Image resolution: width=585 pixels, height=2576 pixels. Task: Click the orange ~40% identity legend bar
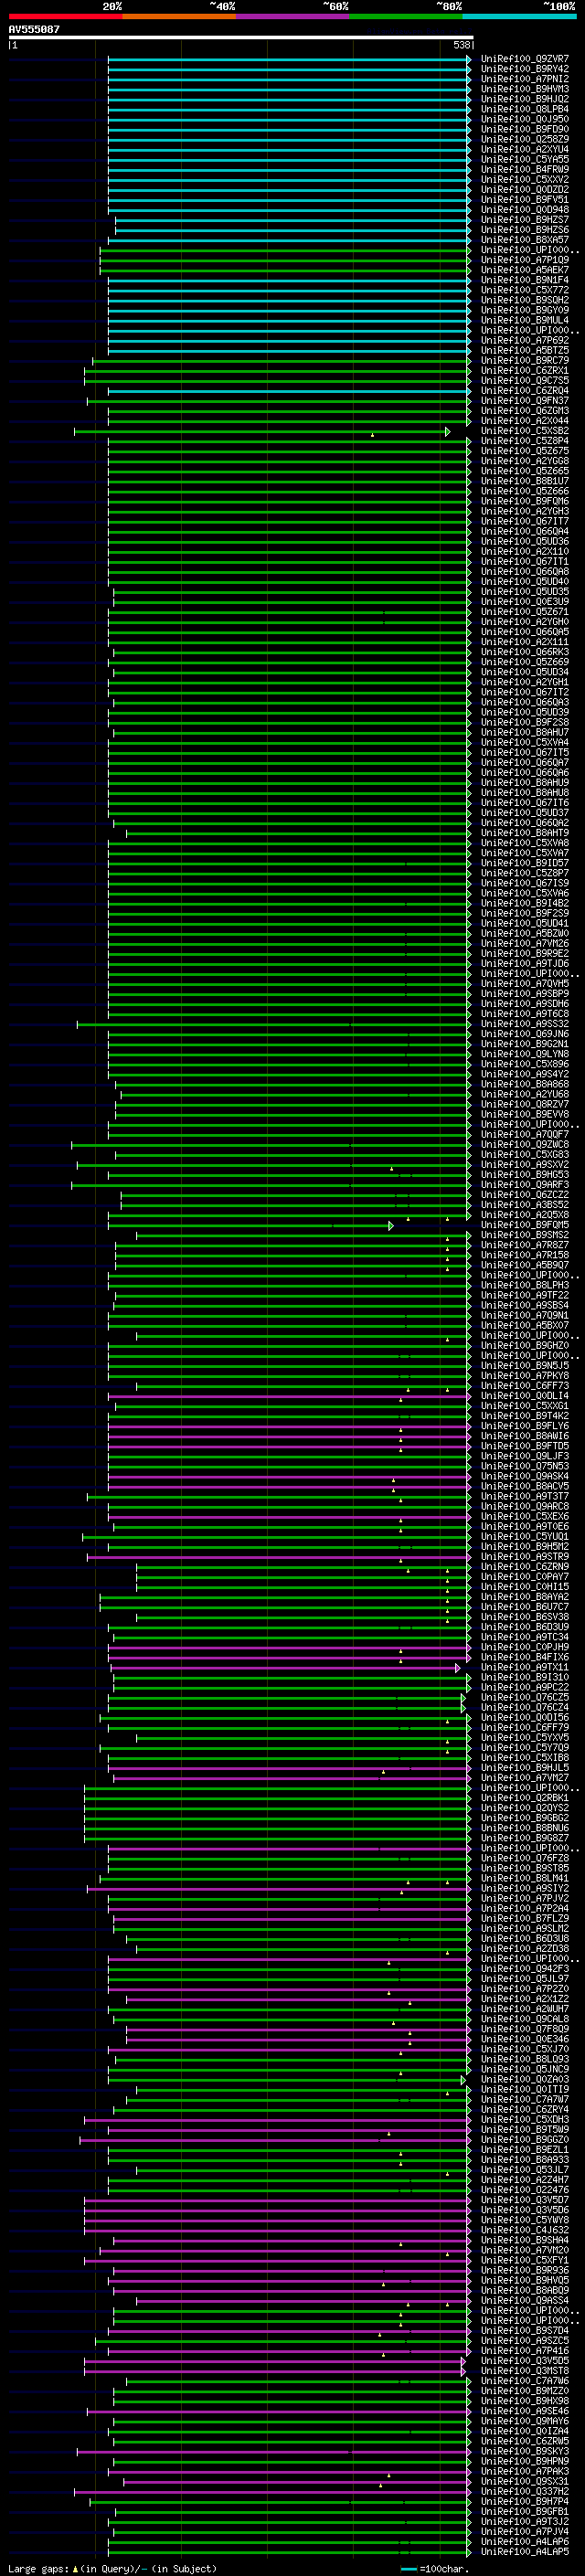(x=179, y=16)
